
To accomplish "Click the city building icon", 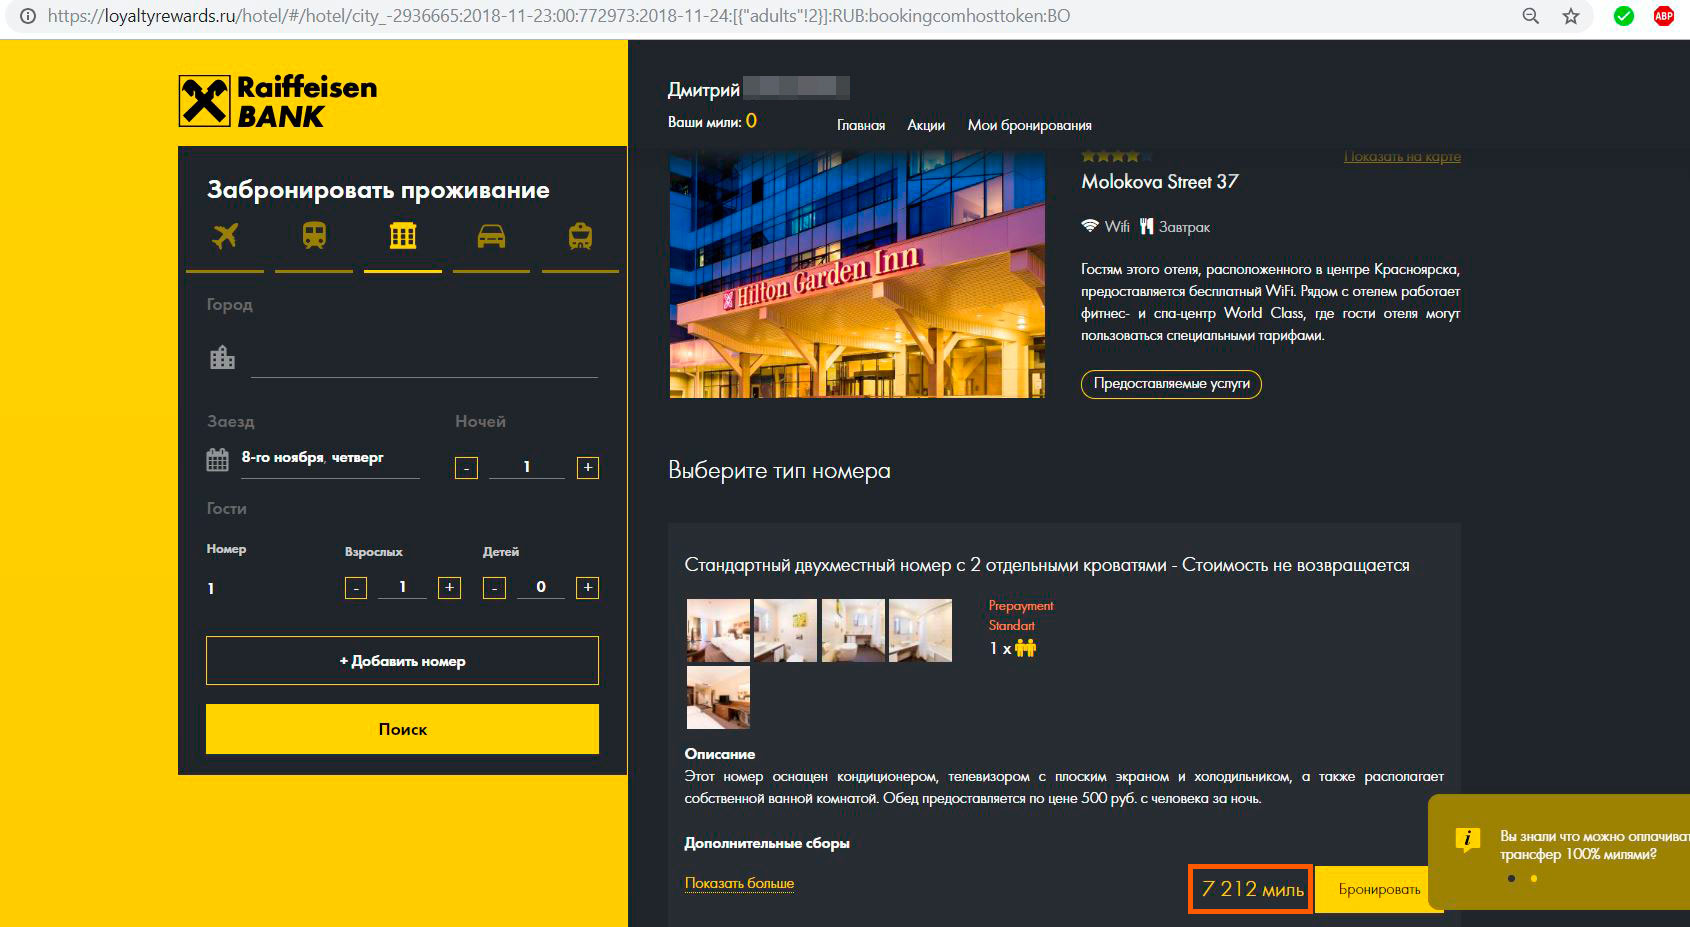I will pos(222,357).
